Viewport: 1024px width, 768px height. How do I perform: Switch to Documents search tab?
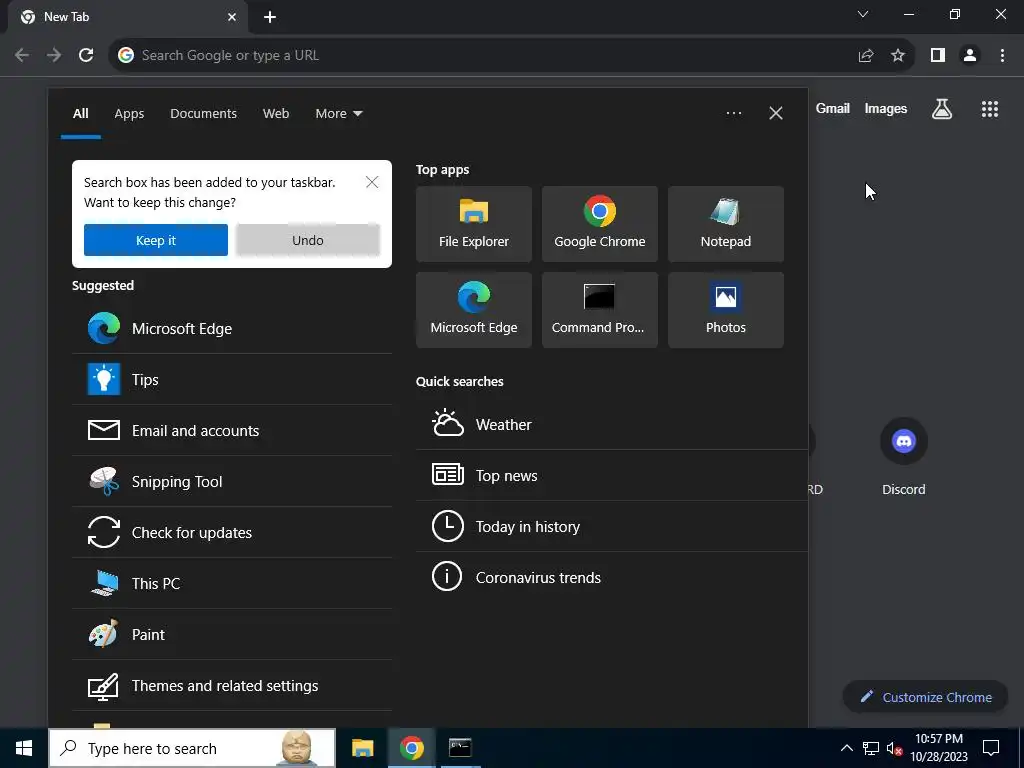click(203, 114)
